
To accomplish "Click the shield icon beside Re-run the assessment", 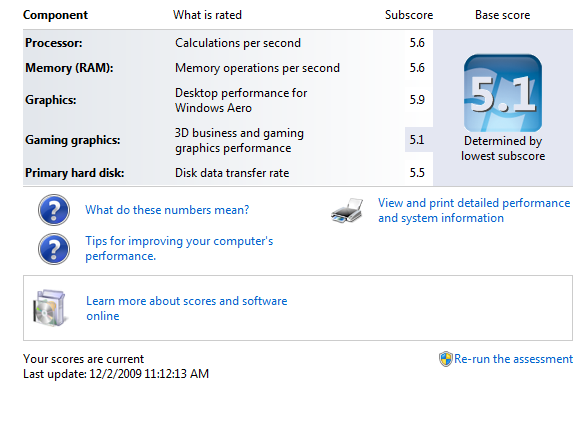I will (x=445, y=359).
